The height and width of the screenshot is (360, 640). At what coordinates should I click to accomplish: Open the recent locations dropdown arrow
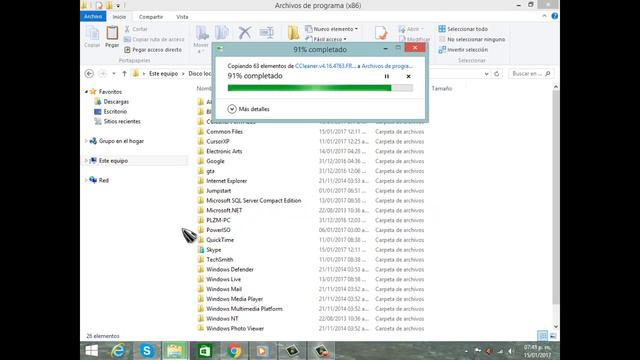coord(114,73)
